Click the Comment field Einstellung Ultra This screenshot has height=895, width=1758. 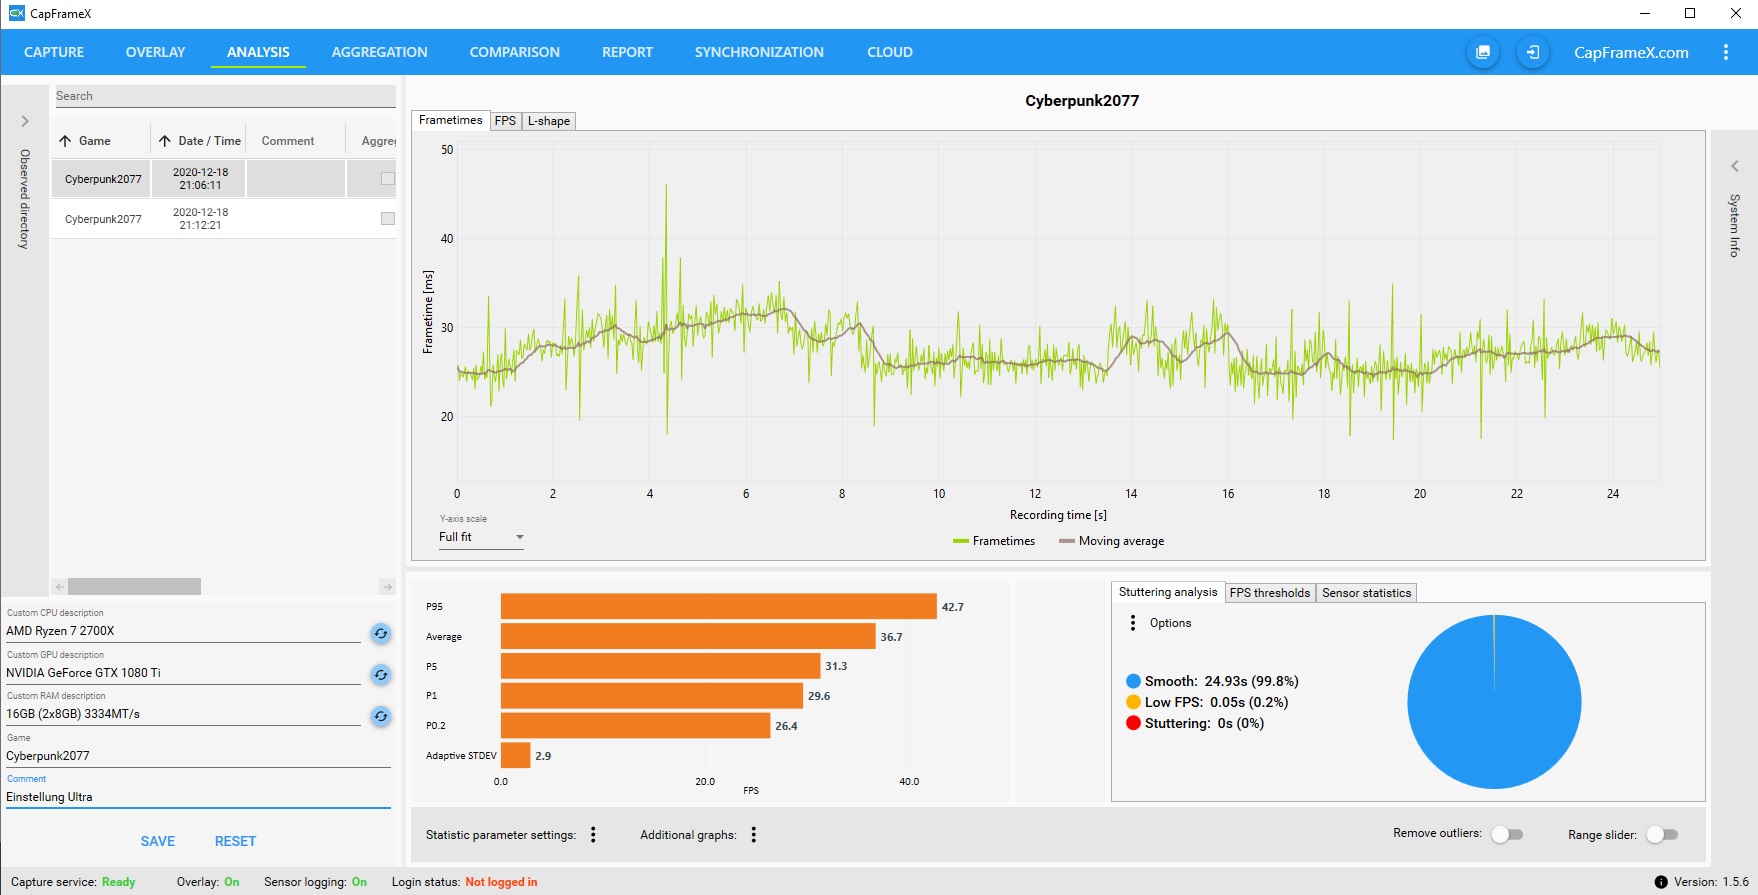198,797
